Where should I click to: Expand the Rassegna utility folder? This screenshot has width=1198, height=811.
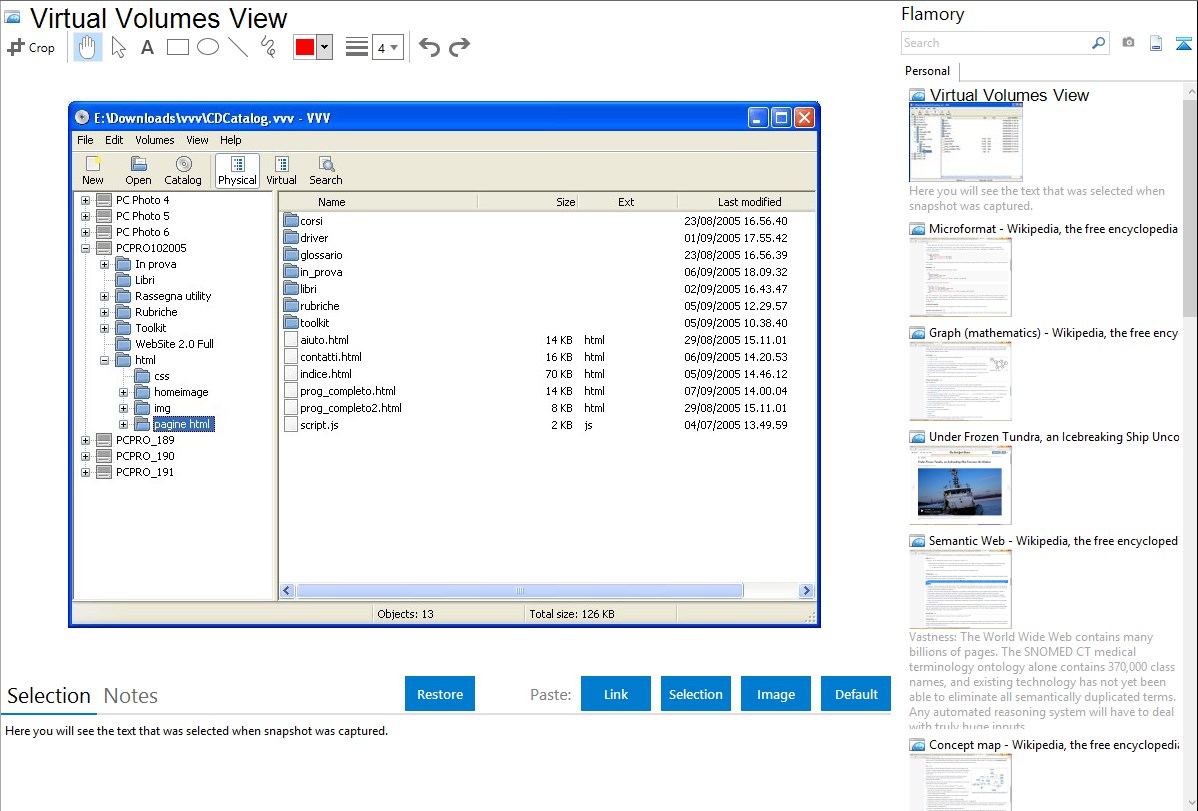click(105, 297)
